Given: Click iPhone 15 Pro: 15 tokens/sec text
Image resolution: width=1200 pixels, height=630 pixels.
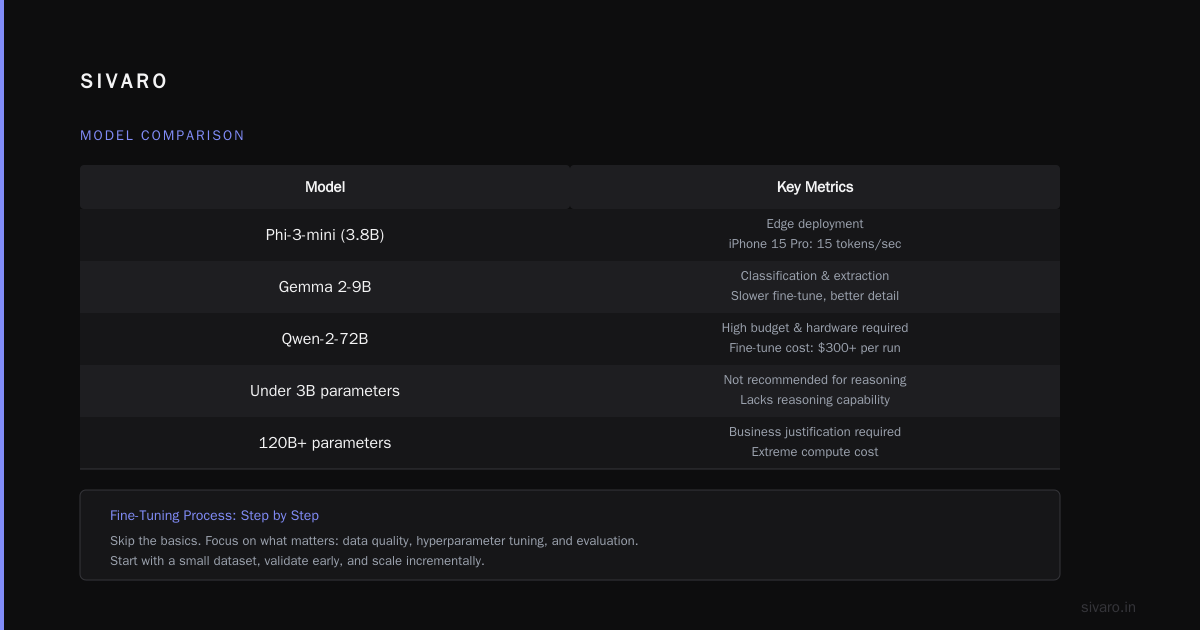Looking at the screenshot, I should (815, 244).
